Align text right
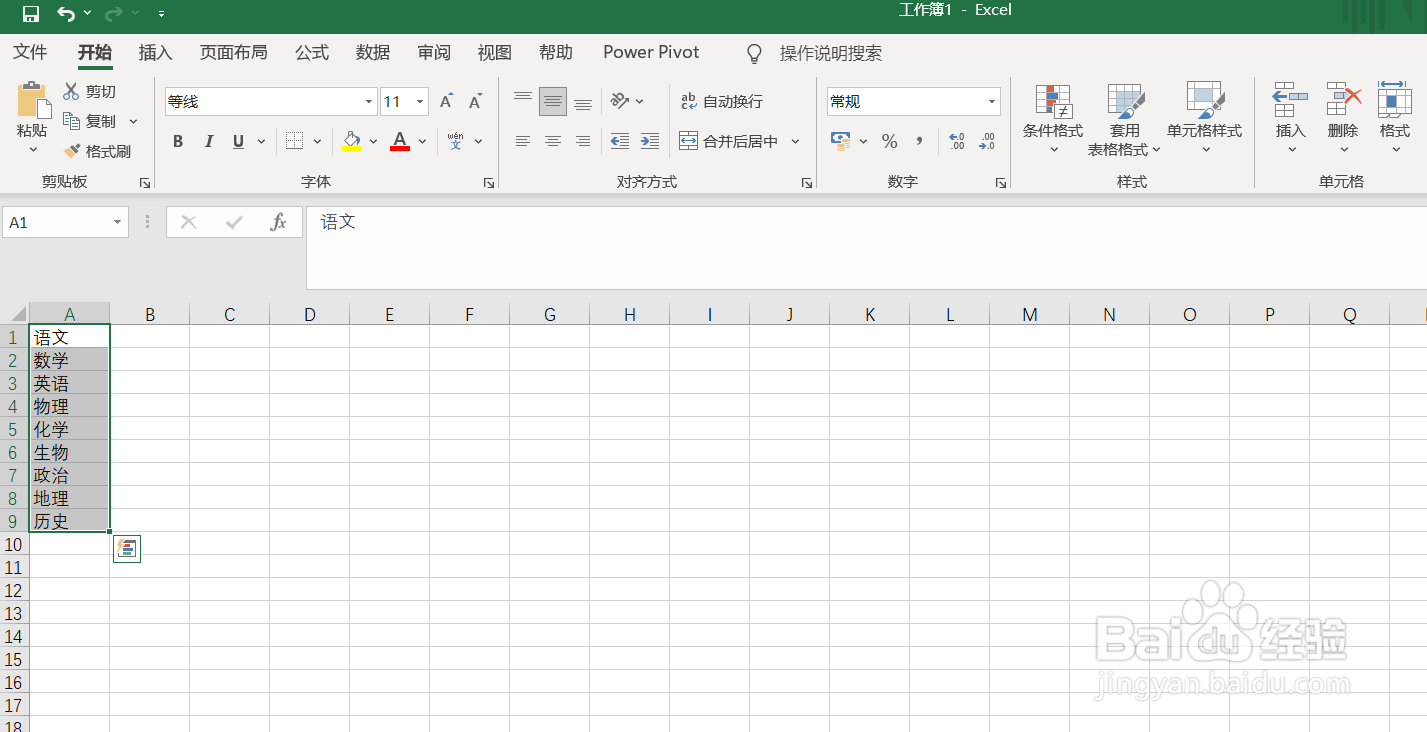 tap(583, 141)
